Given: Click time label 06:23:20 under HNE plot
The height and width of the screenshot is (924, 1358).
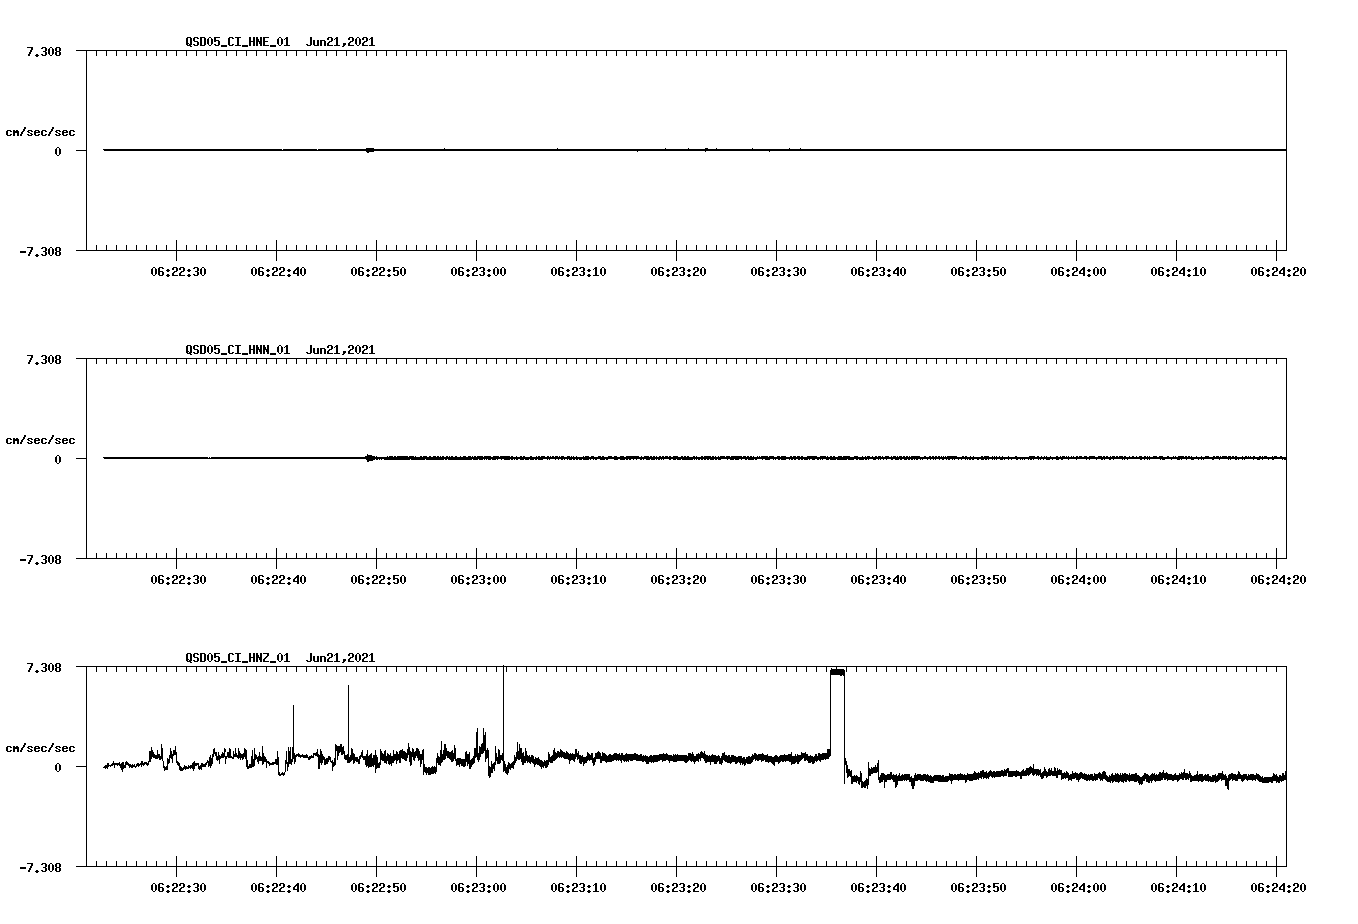Looking at the screenshot, I should pos(678,271).
